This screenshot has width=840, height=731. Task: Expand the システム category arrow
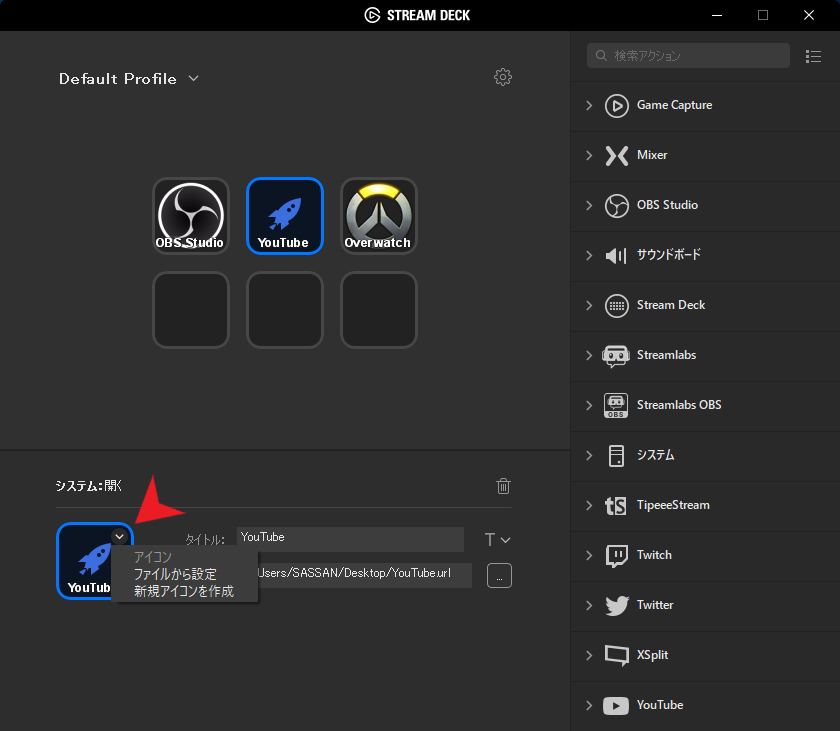589,456
